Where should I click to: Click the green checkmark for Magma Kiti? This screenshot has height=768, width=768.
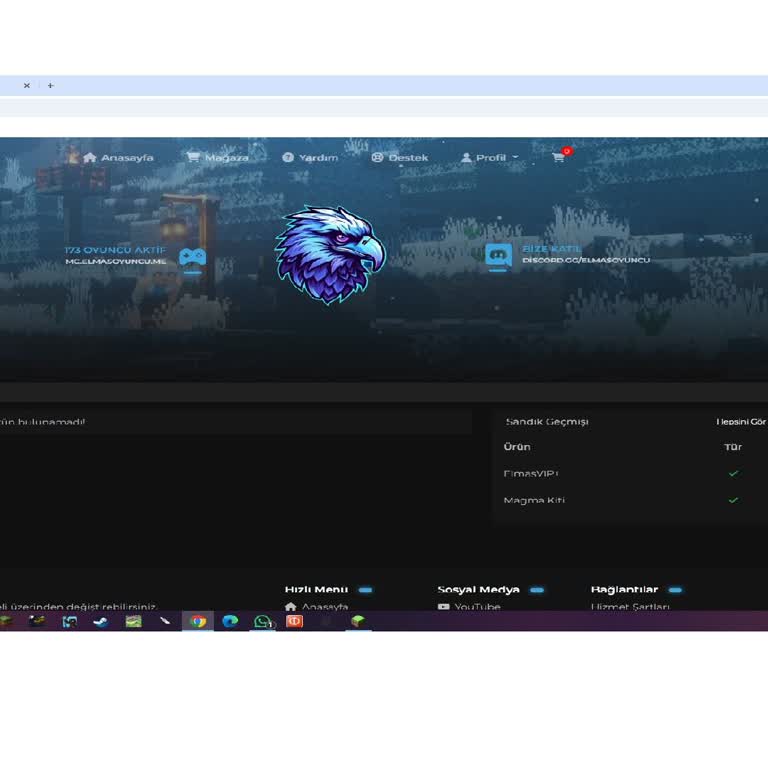click(x=733, y=500)
